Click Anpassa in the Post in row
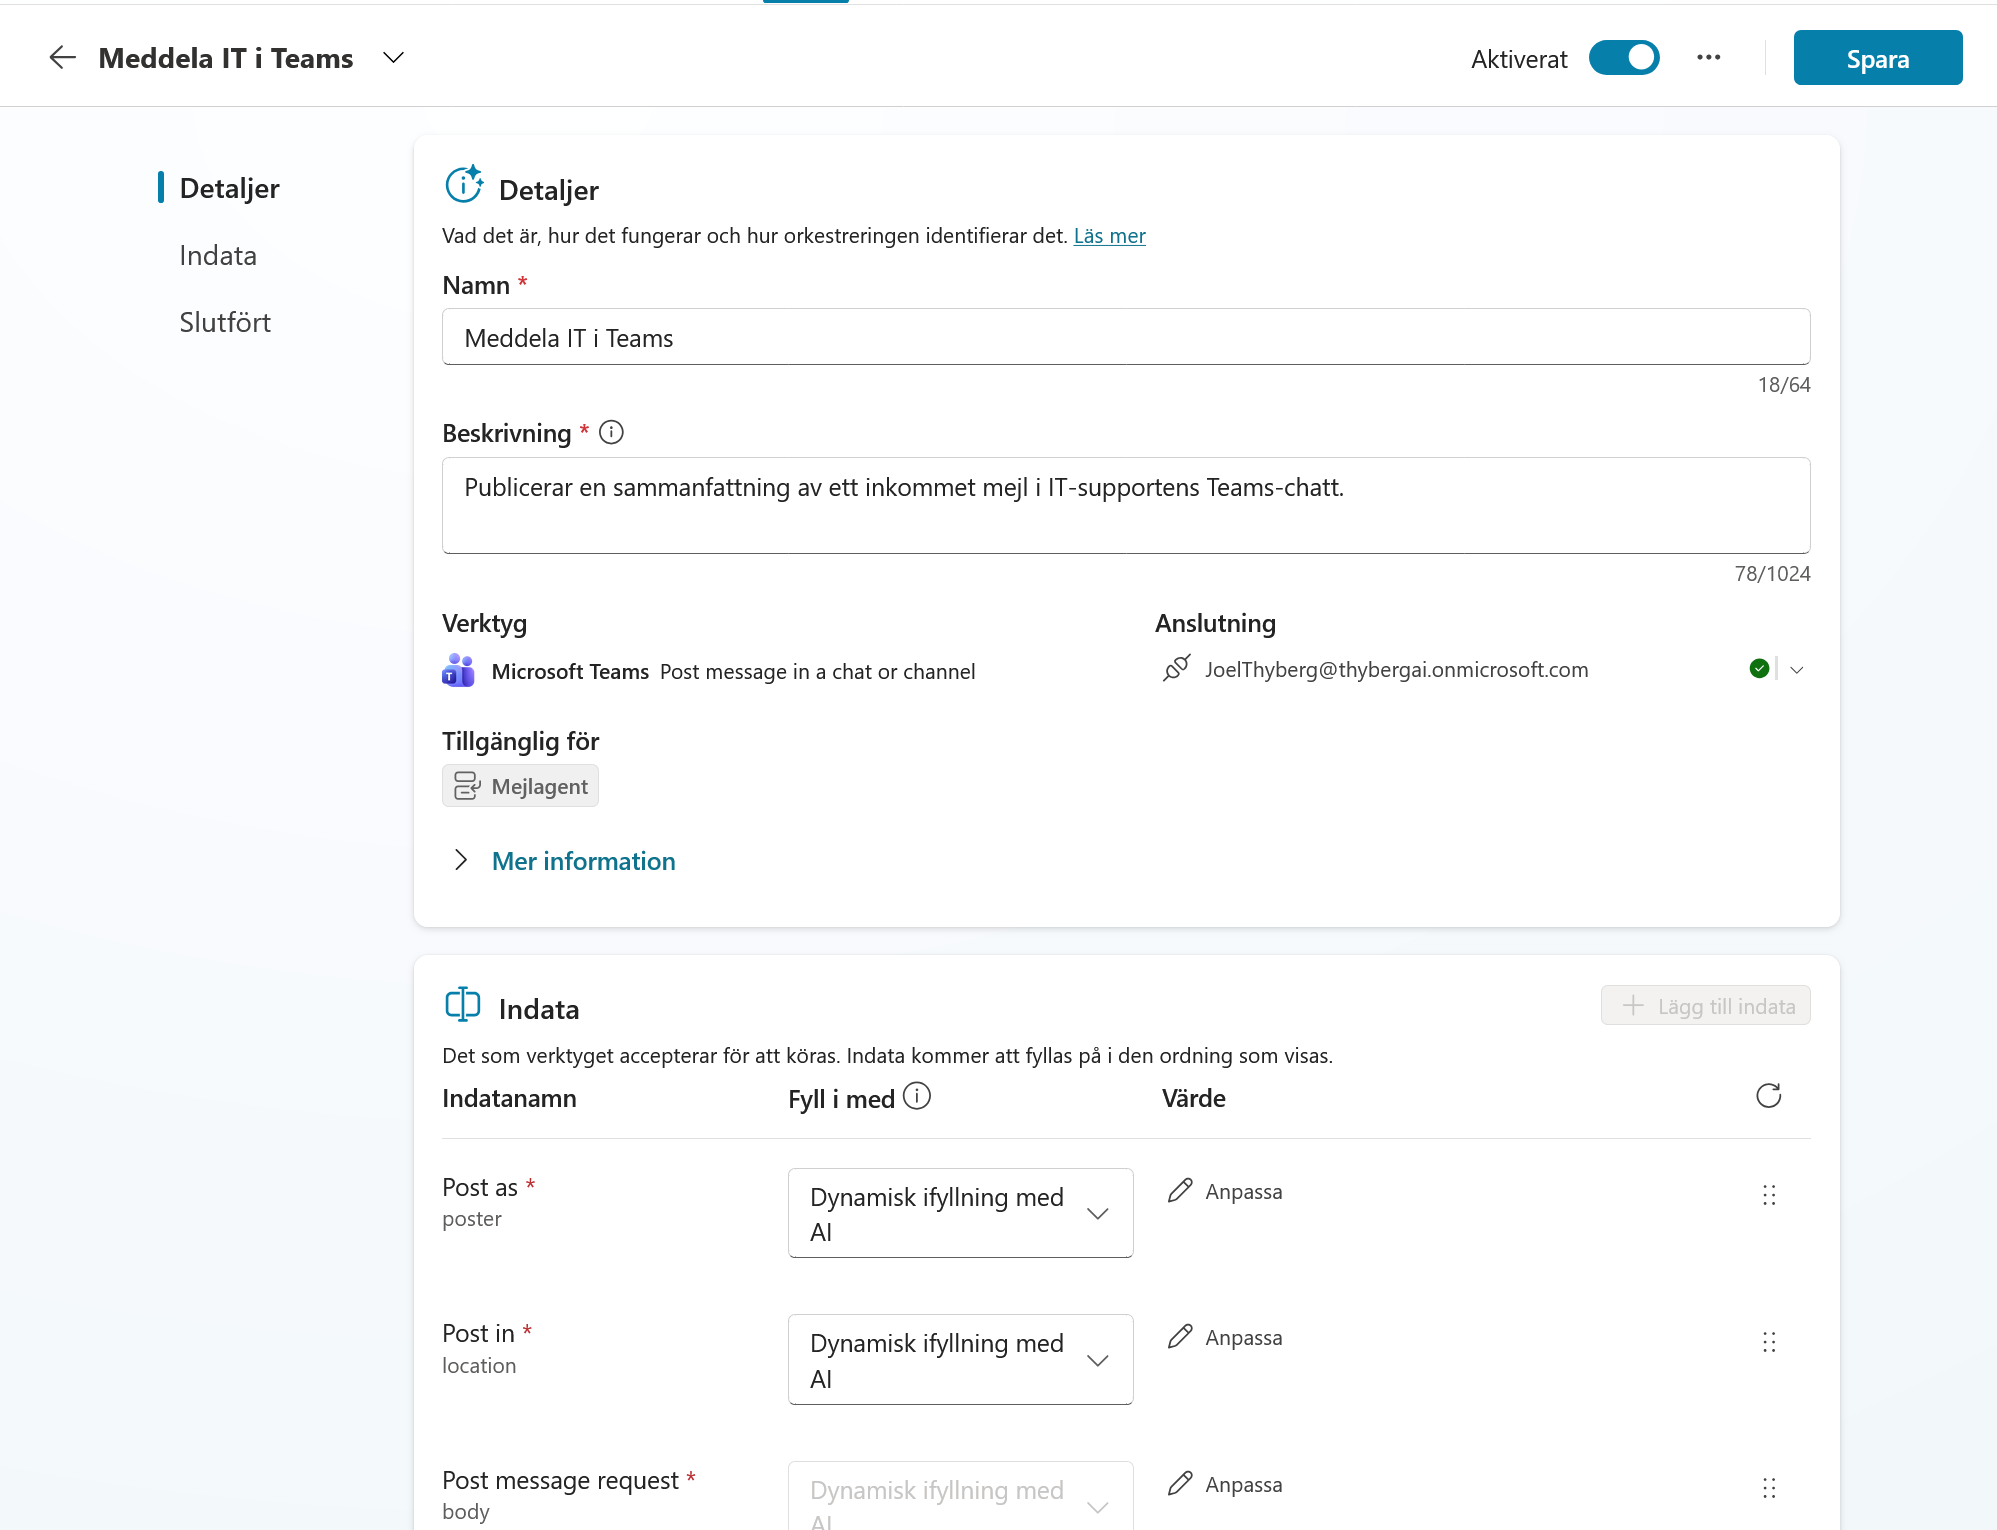1997x1530 pixels. coord(1225,1337)
